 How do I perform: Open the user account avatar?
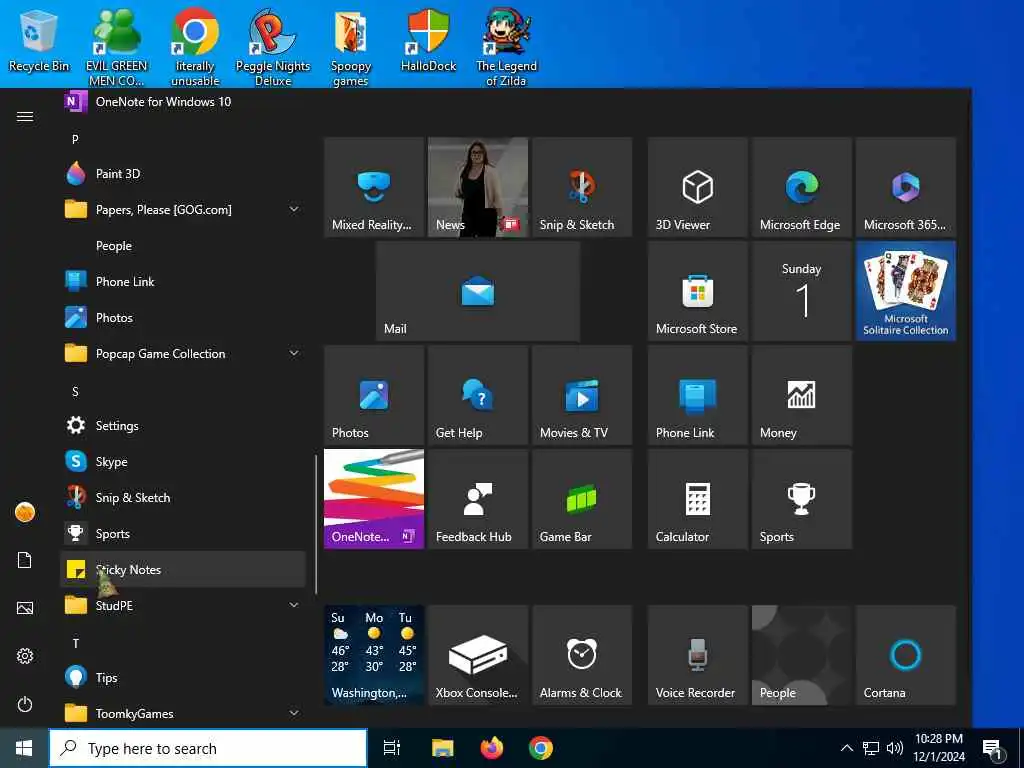pos(25,512)
